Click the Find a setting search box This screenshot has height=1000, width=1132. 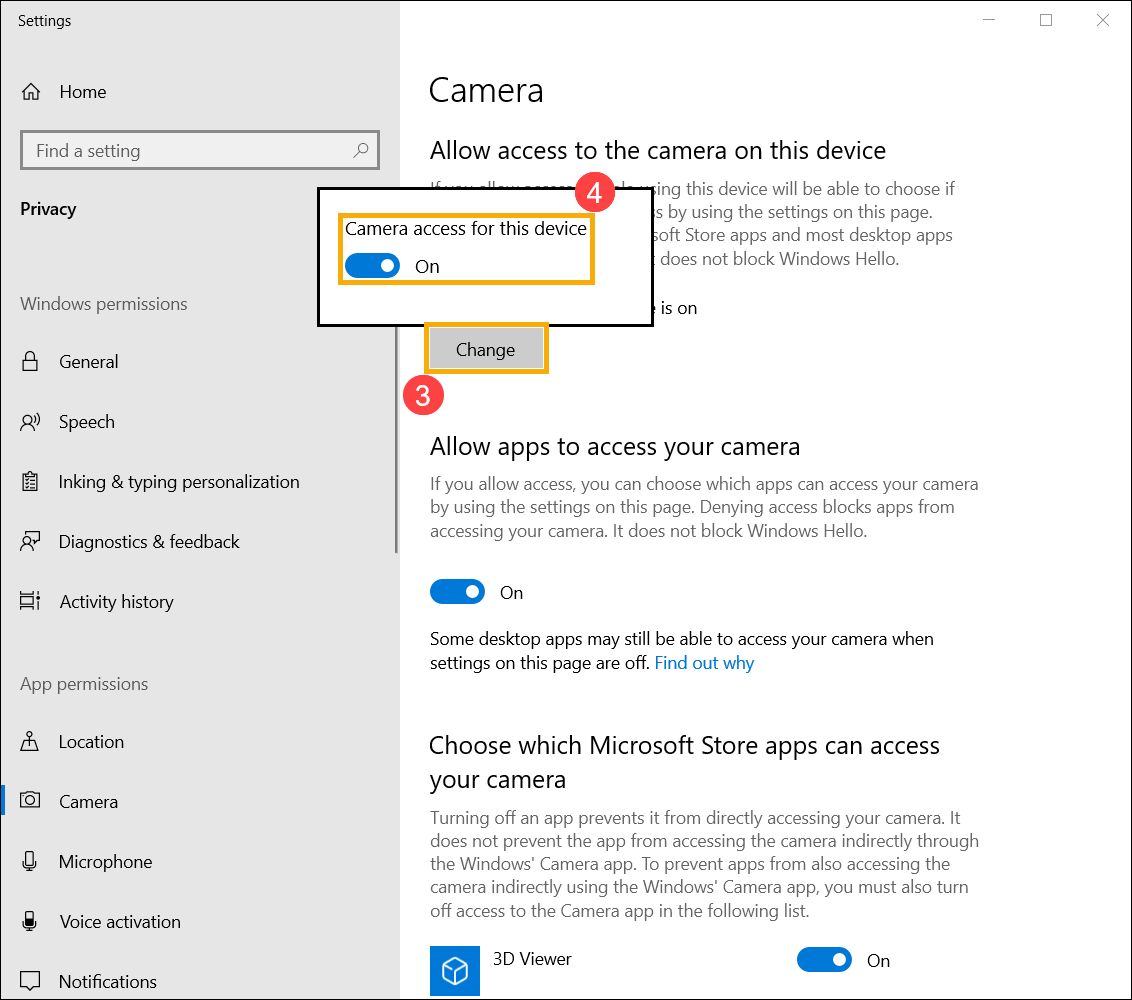(x=200, y=150)
